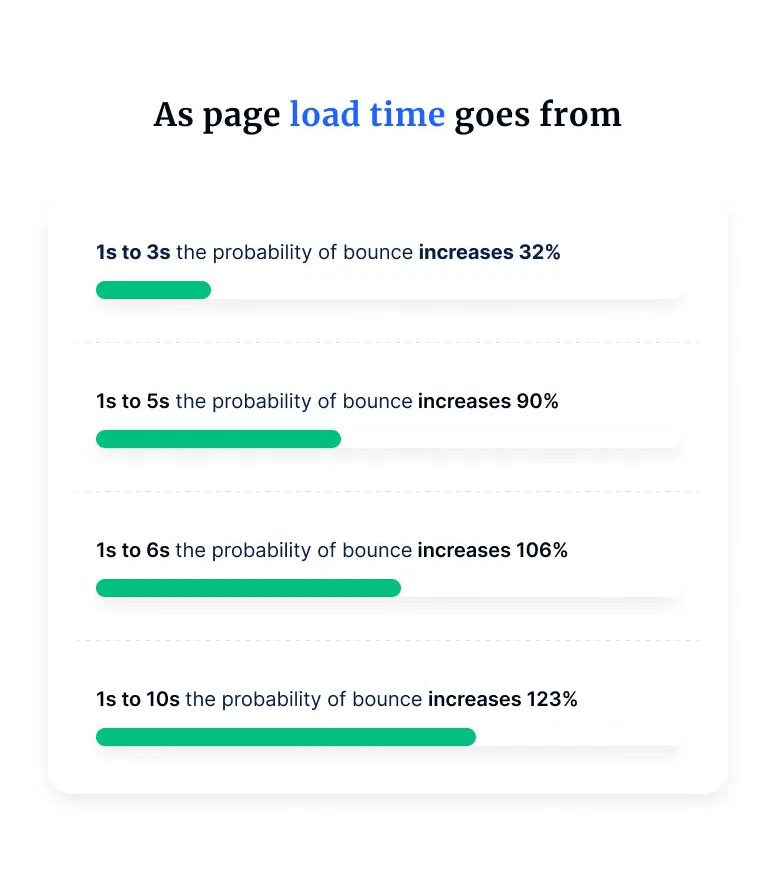Click "the probability of bounce" in the 1s to 5s row
Image resolution: width=776 pixels, height=886 pixels.
point(294,402)
